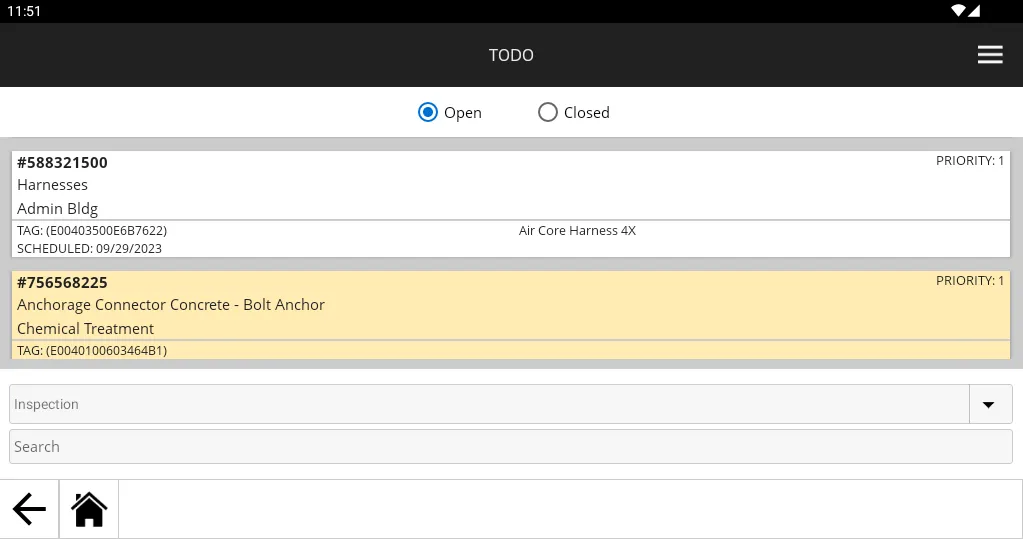Open the hamburger menu

[989, 55]
